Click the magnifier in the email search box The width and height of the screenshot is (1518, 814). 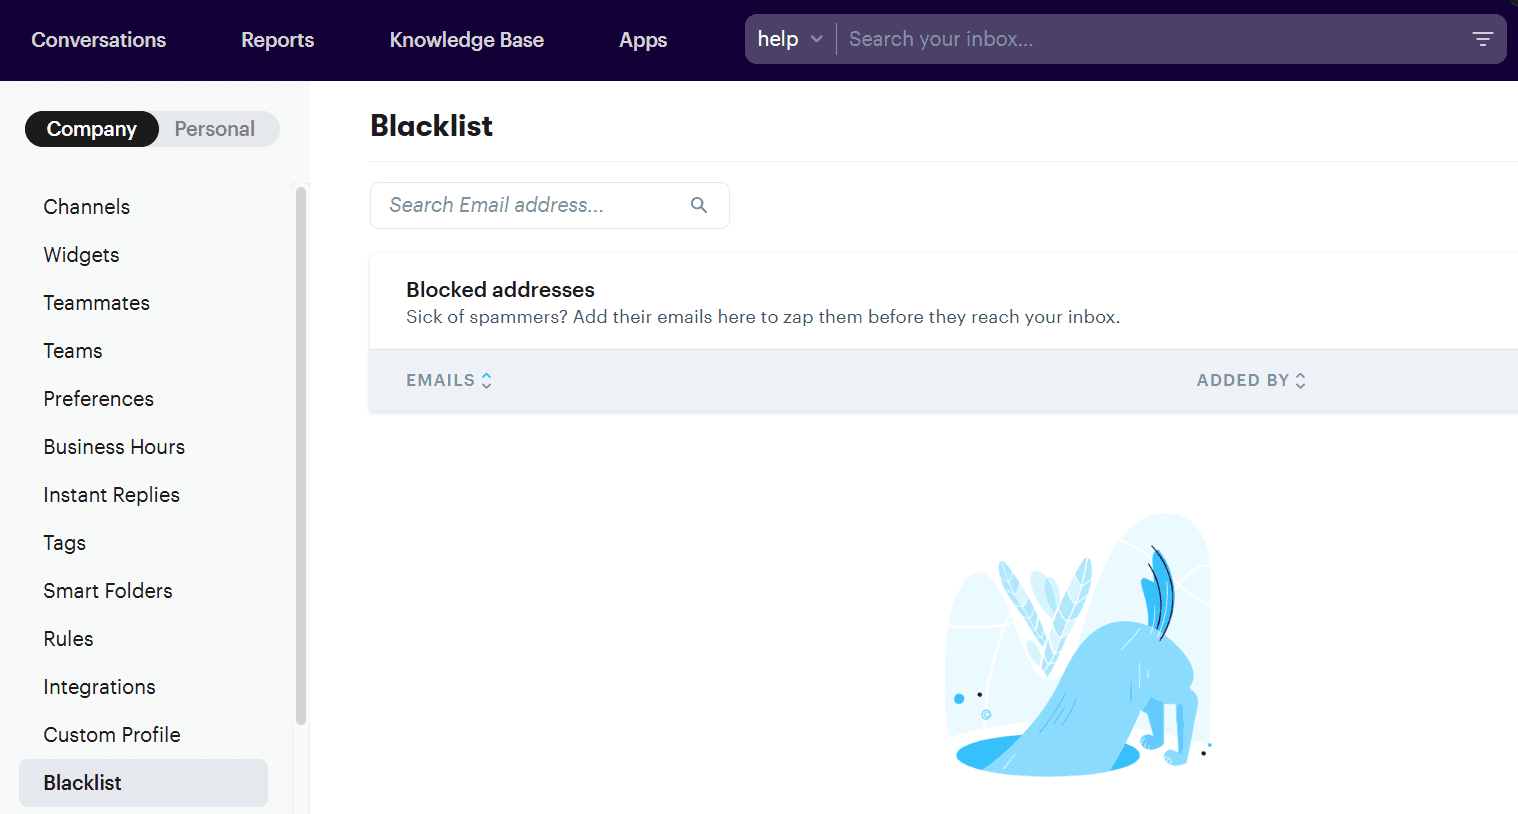(698, 205)
